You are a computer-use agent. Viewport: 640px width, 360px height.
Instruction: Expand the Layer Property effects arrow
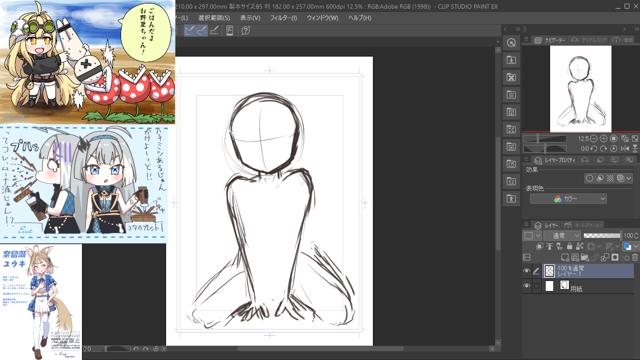629,179
